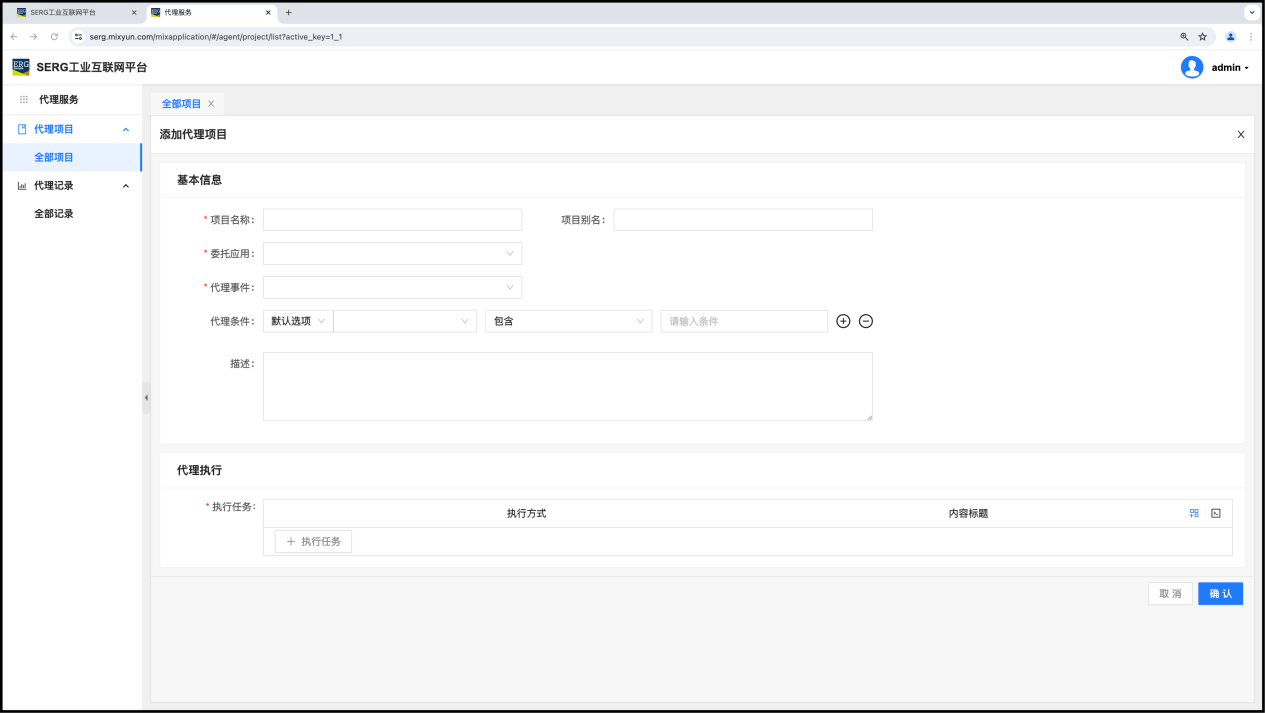The height and width of the screenshot is (713, 1265).
Task: Select 全部记录 in the sidebar
Action: click(54, 214)
